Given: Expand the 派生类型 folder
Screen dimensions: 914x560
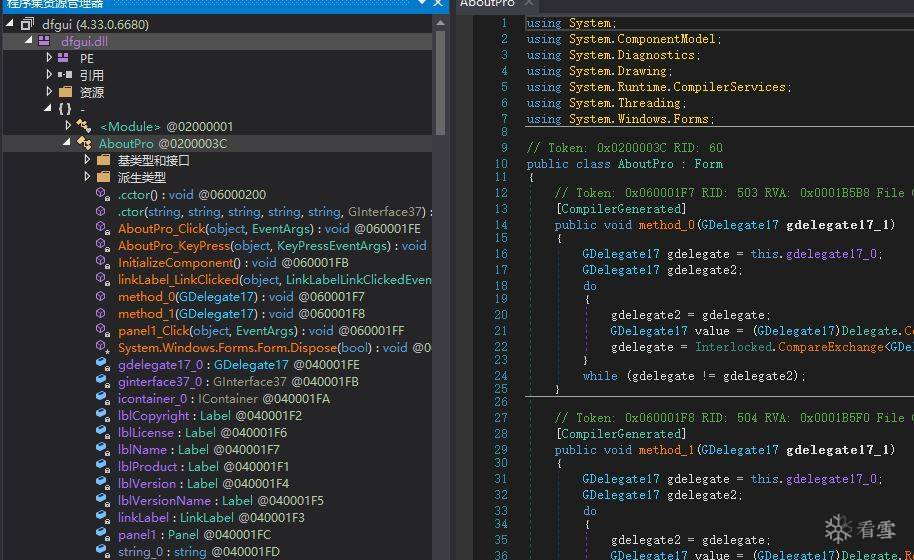Looking at the screenshot, I should click(x=87, y=176).
